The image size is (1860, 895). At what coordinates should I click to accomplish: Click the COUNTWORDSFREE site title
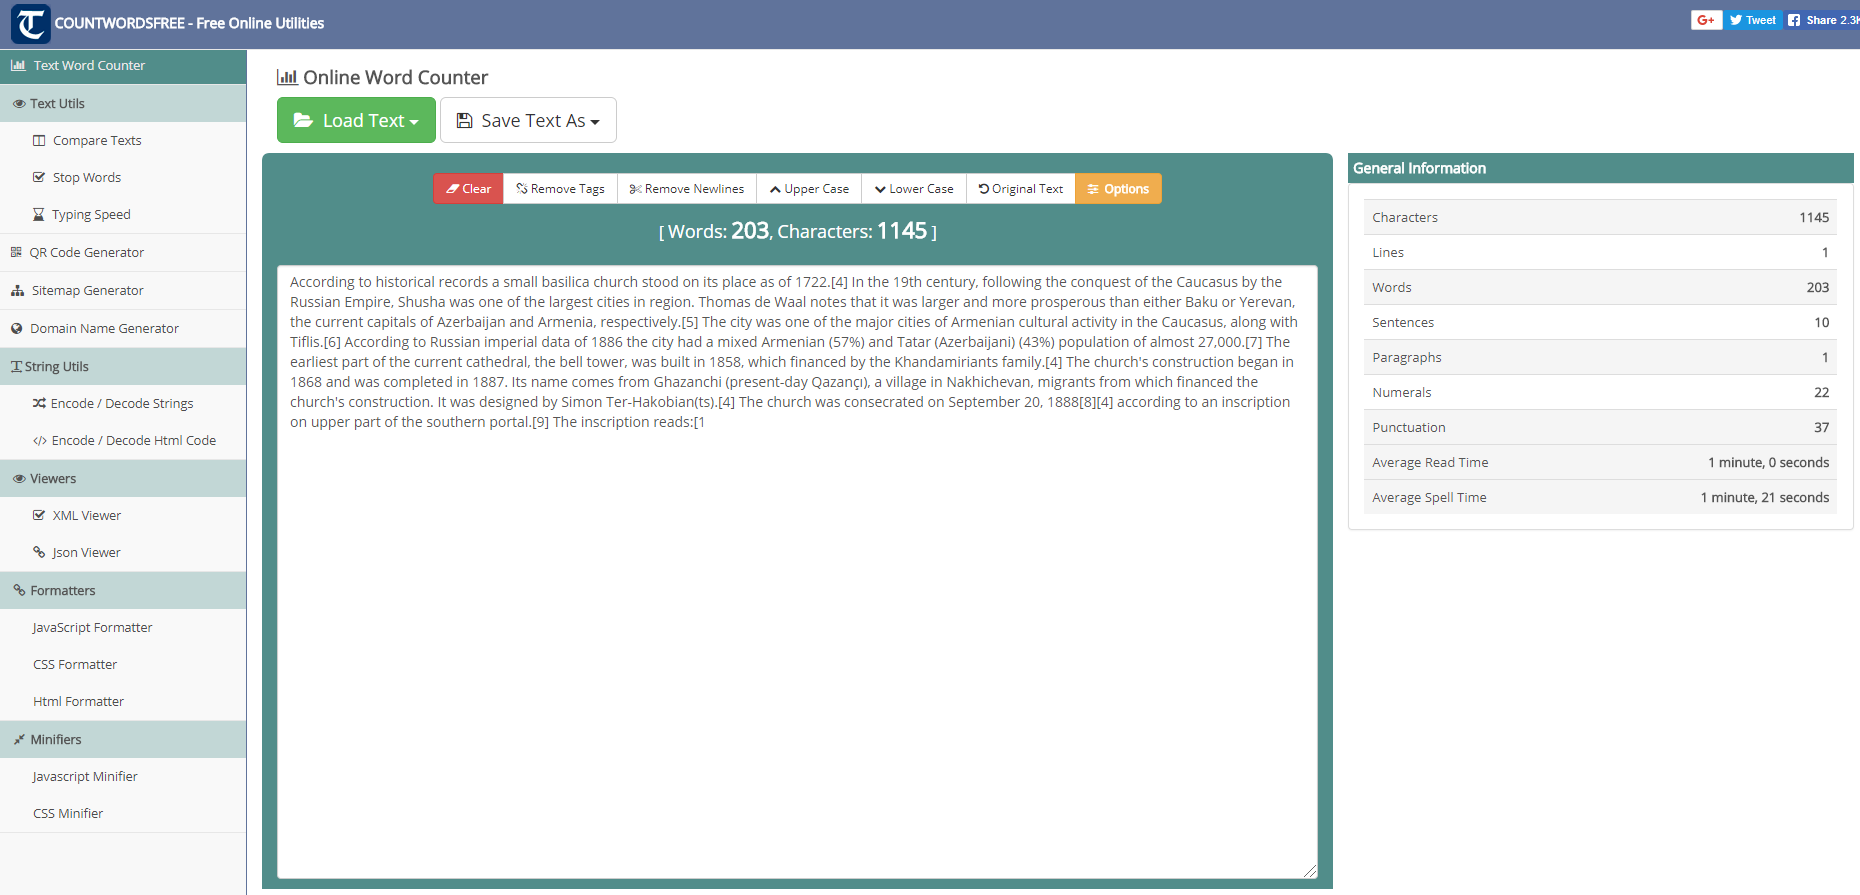pos(189,23)
